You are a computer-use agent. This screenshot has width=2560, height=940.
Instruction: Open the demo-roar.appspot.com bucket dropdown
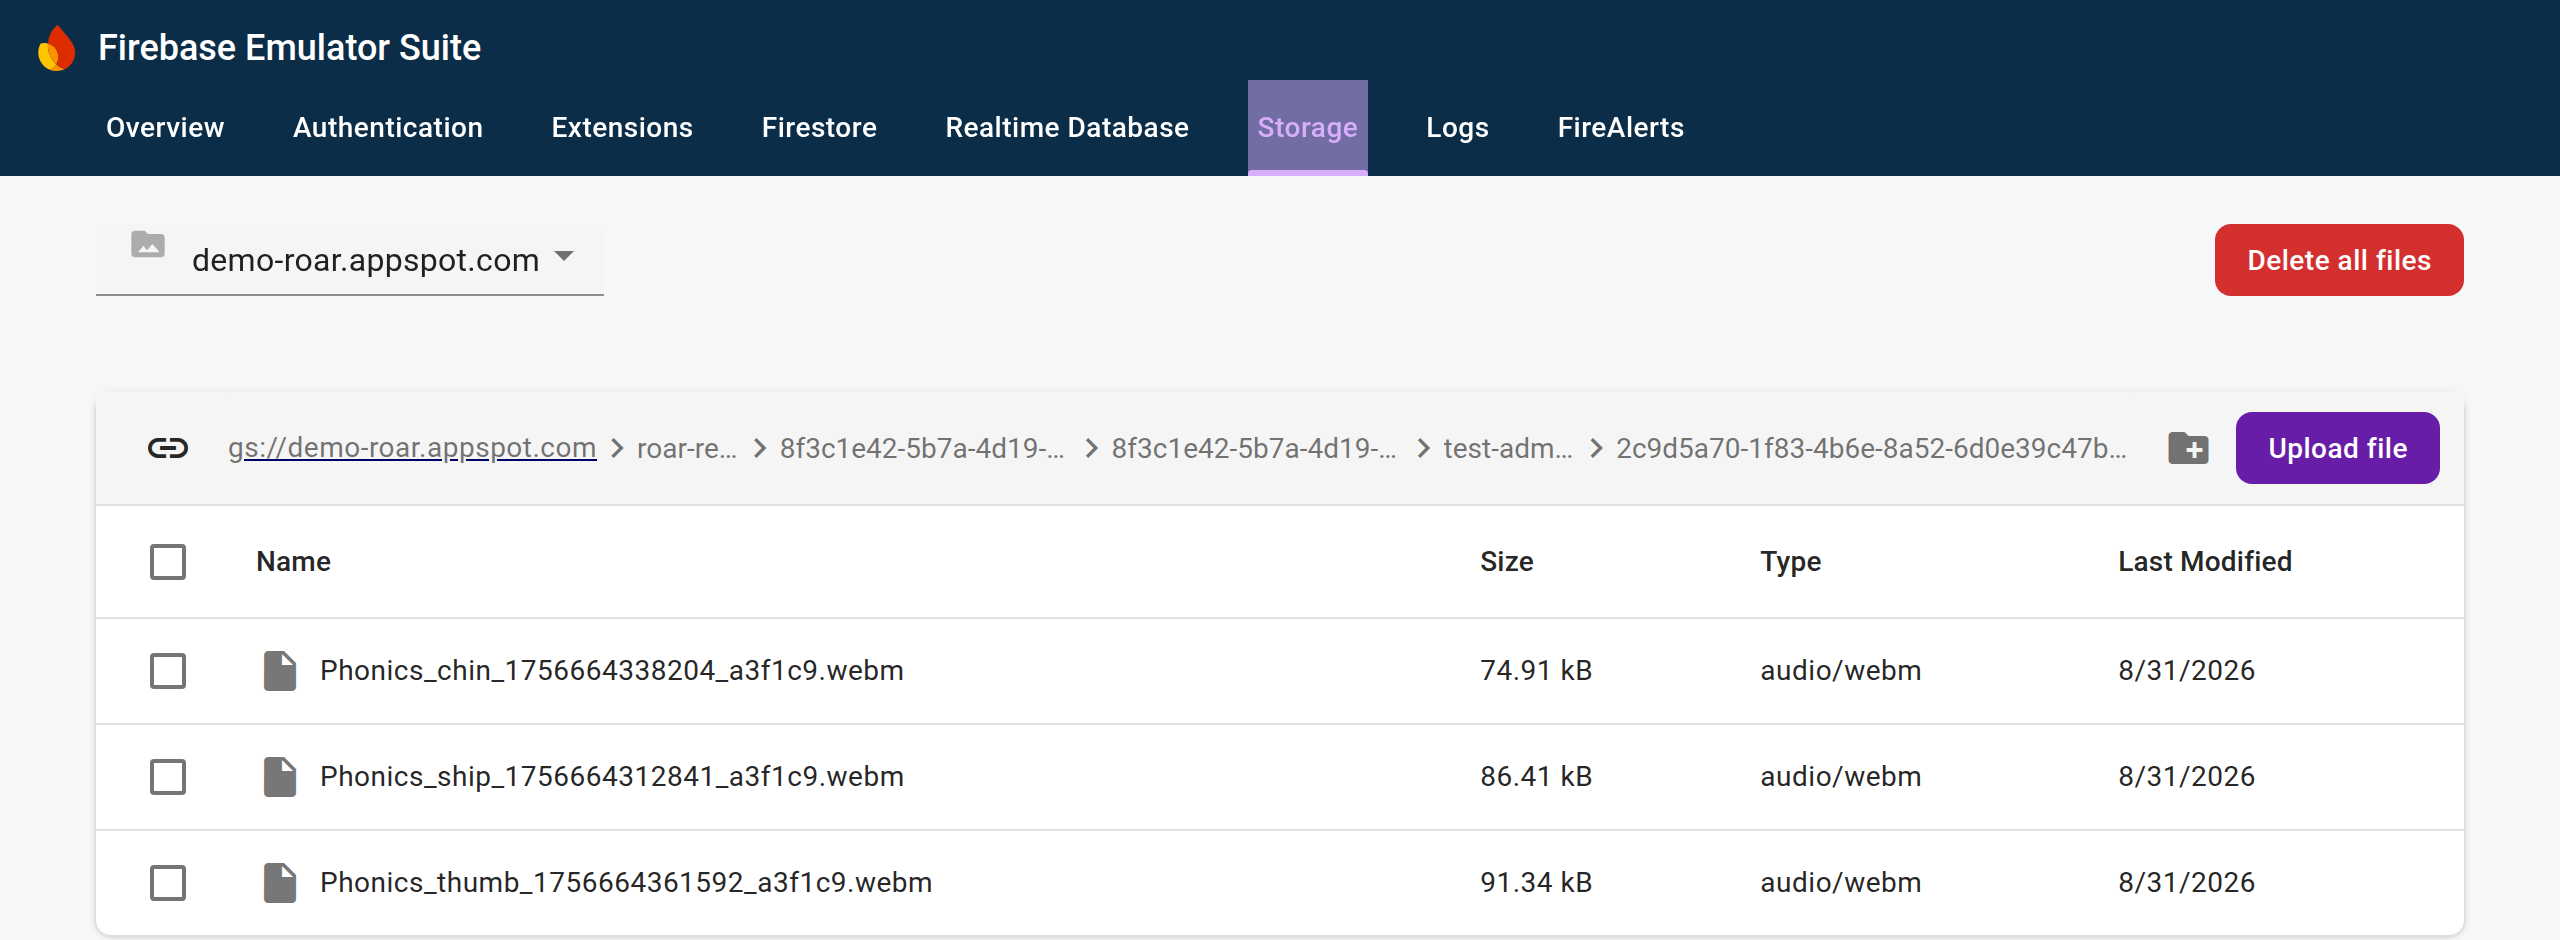point(350,260)
